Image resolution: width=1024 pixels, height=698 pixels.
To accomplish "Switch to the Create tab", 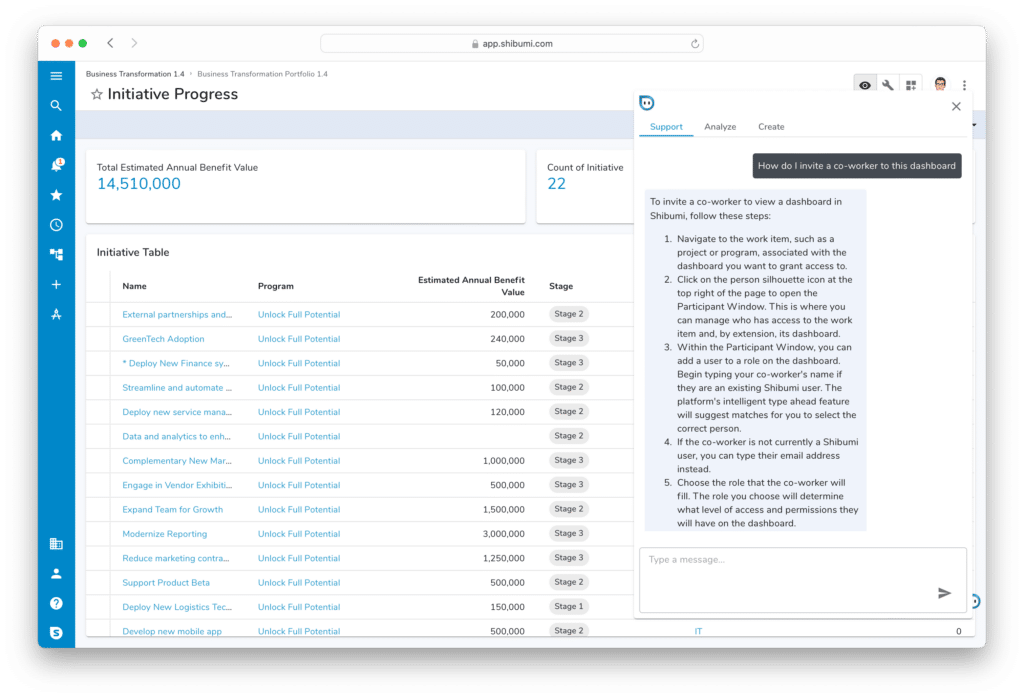I will point(771,127).
